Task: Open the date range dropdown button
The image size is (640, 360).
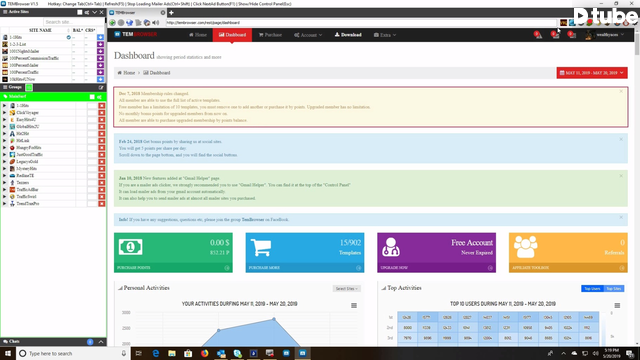Action: 592,73
